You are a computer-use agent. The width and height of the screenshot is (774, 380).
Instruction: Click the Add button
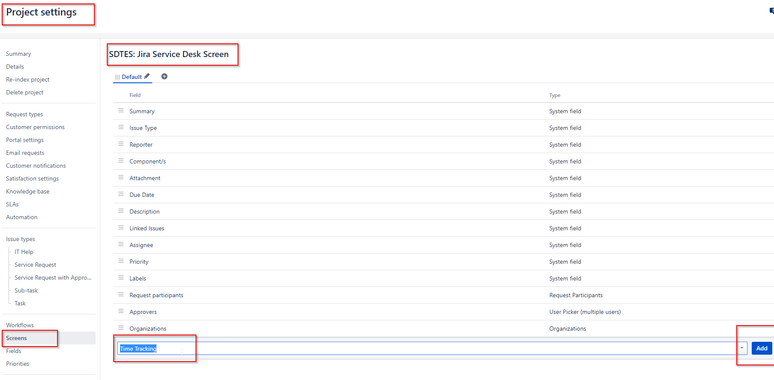click(762, 348)
